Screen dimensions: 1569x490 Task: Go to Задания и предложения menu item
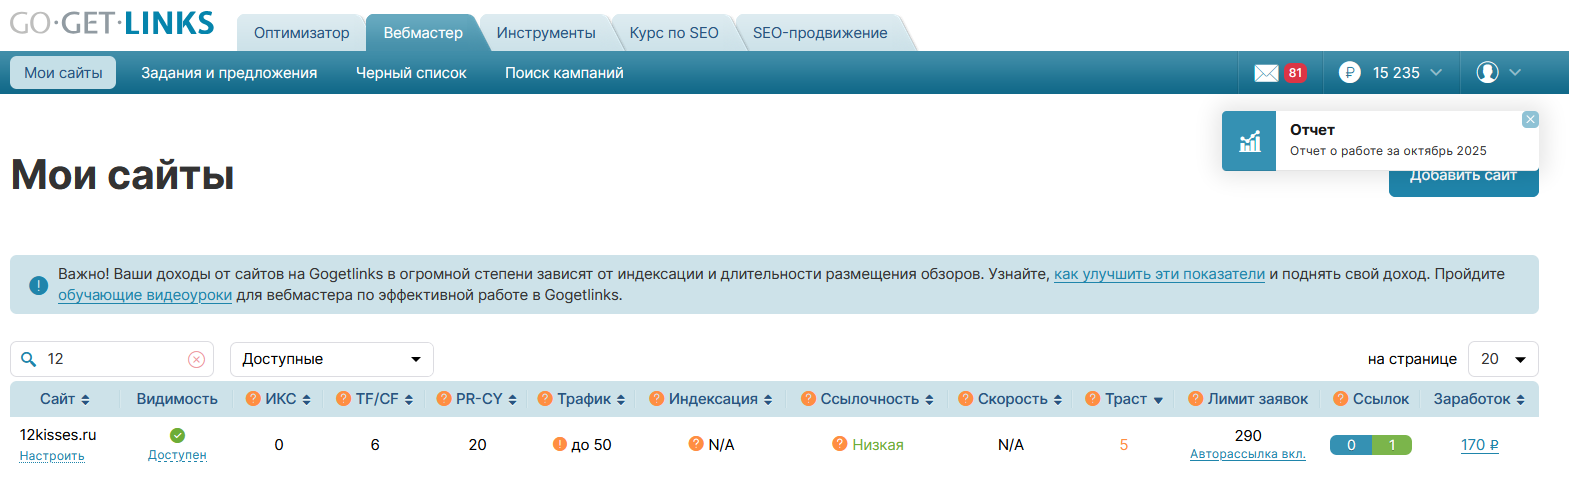click(229, 73)
